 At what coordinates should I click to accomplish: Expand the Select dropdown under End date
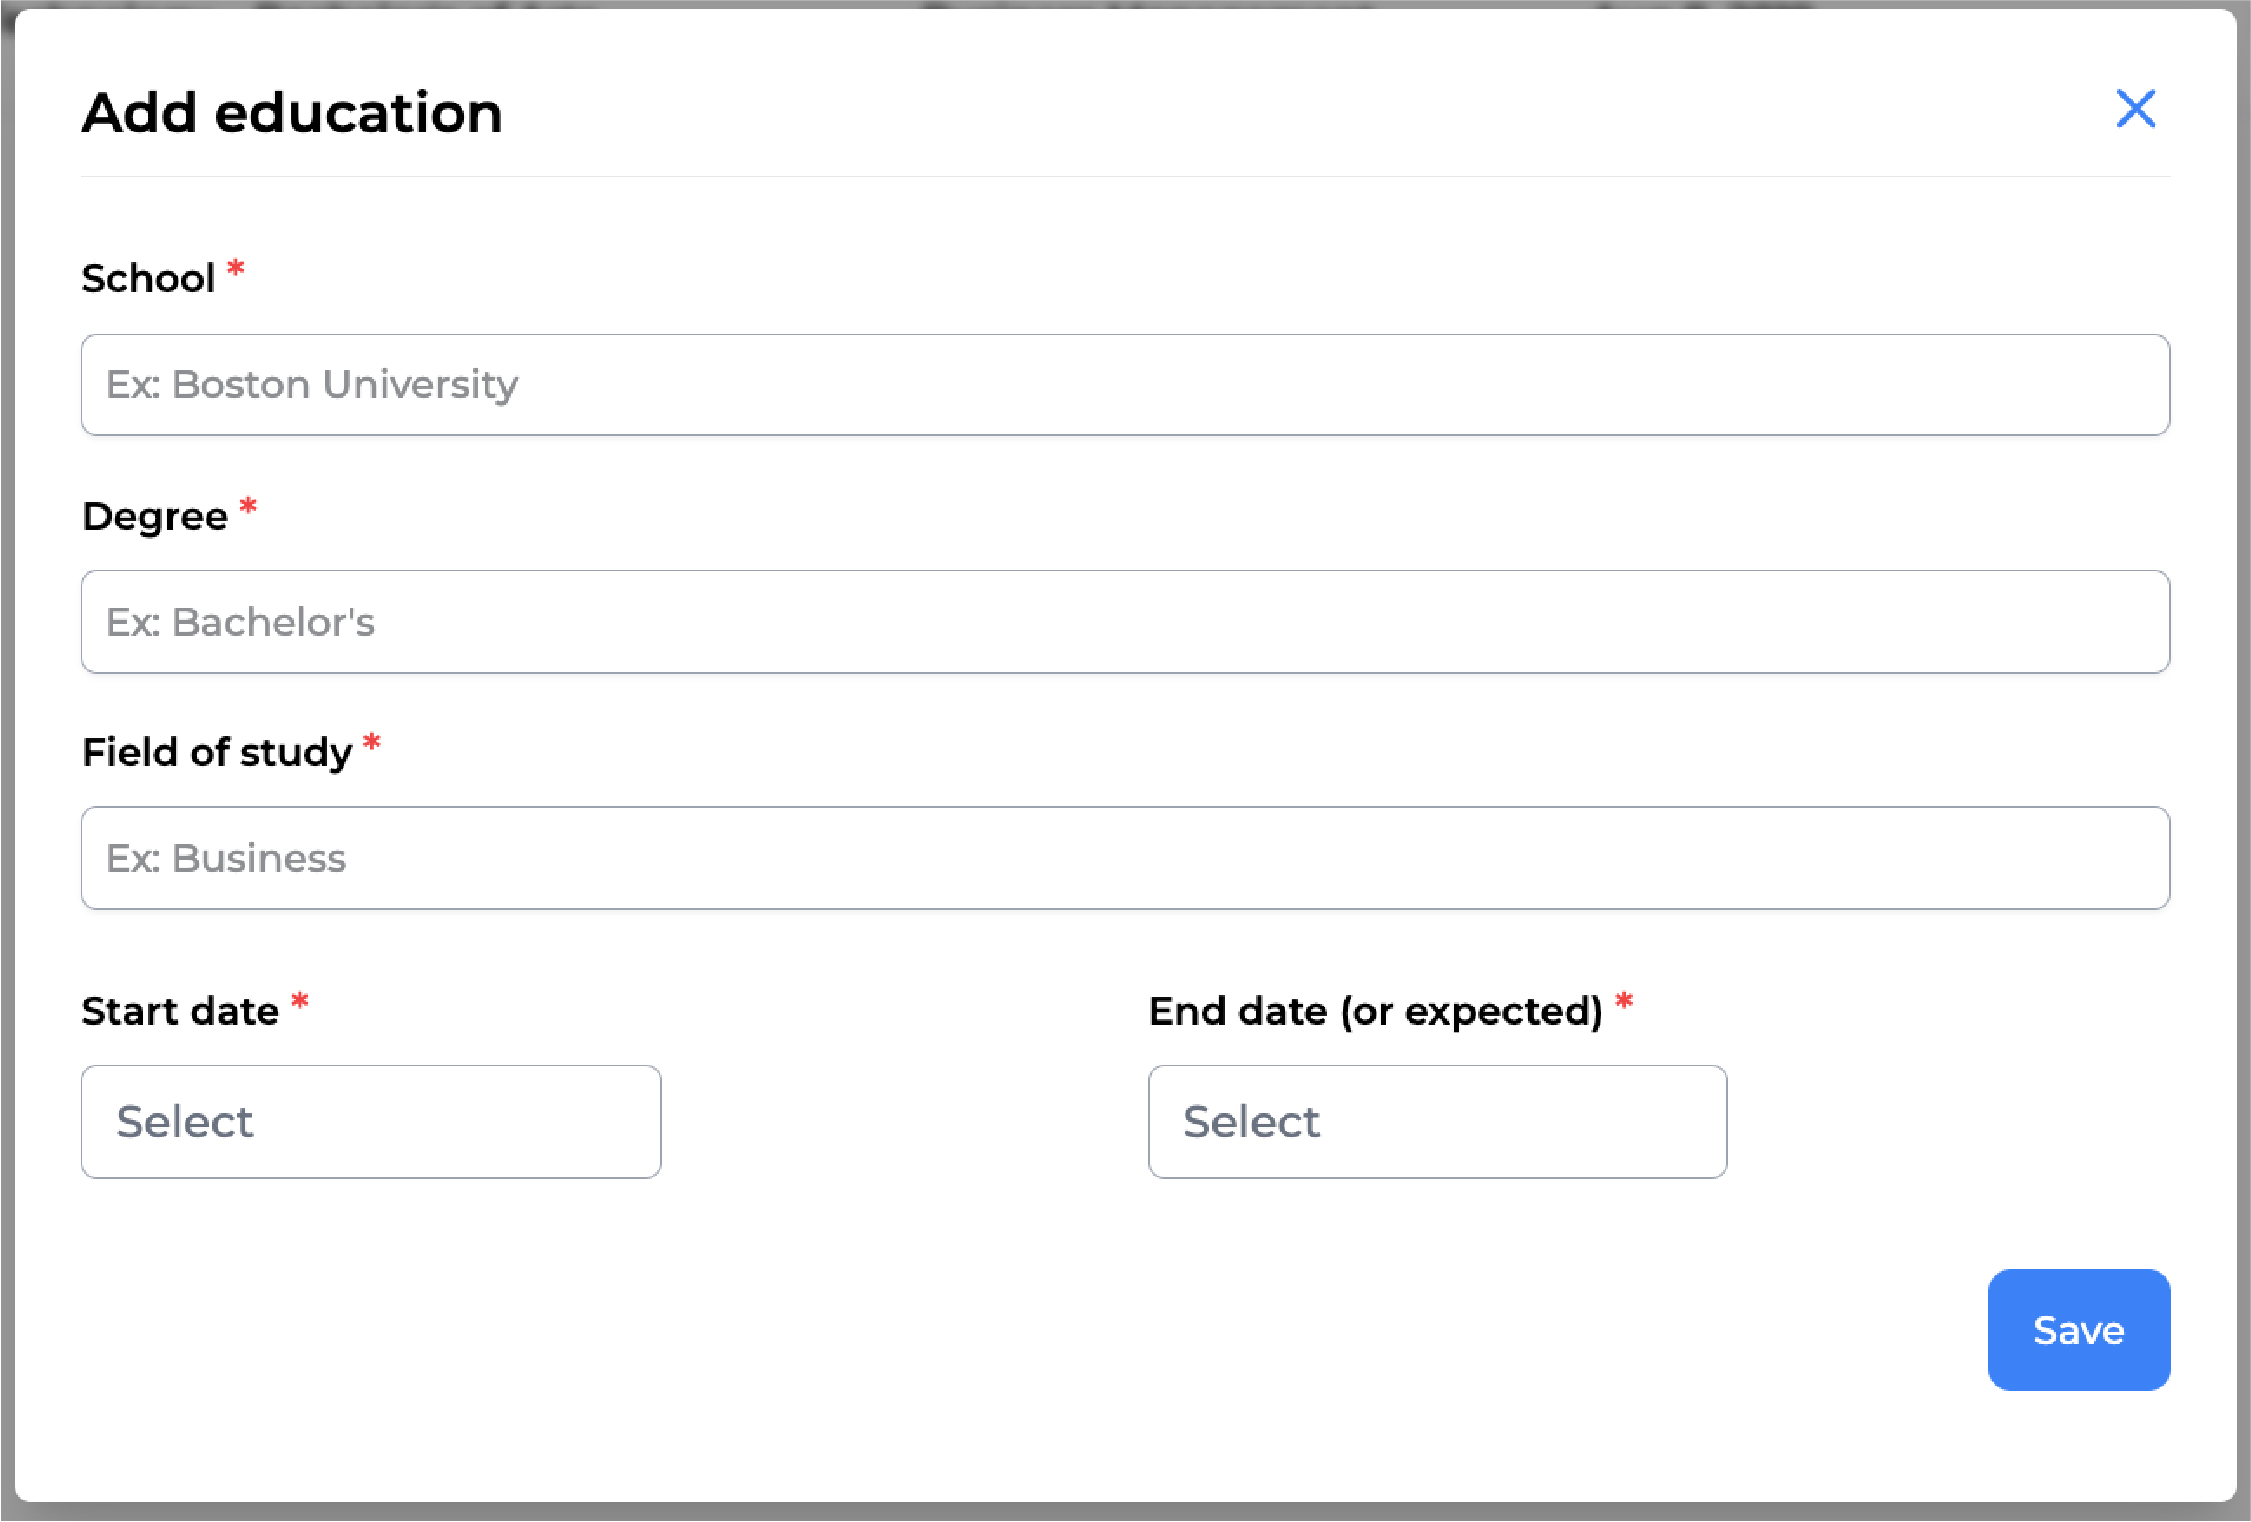point(1437,1121)
